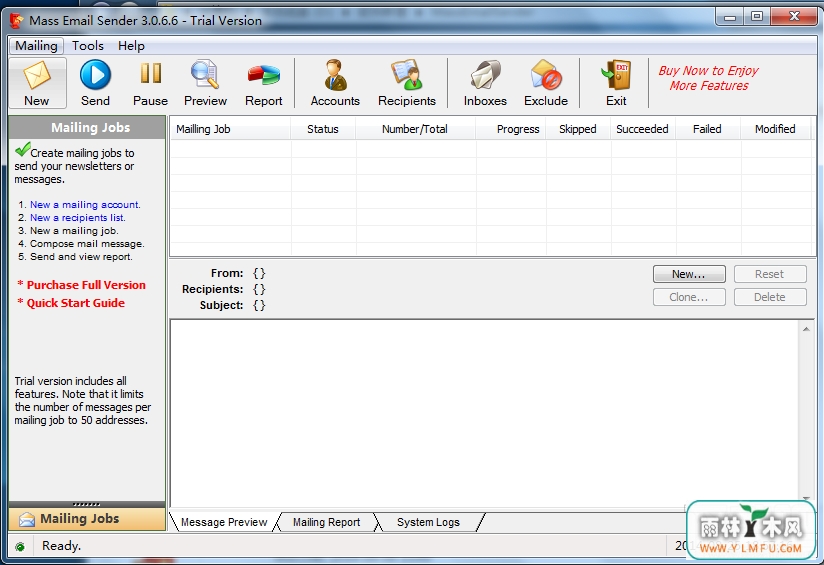Click 'Send and view report.' step text
824x565 pixels.
coord(81,257)
